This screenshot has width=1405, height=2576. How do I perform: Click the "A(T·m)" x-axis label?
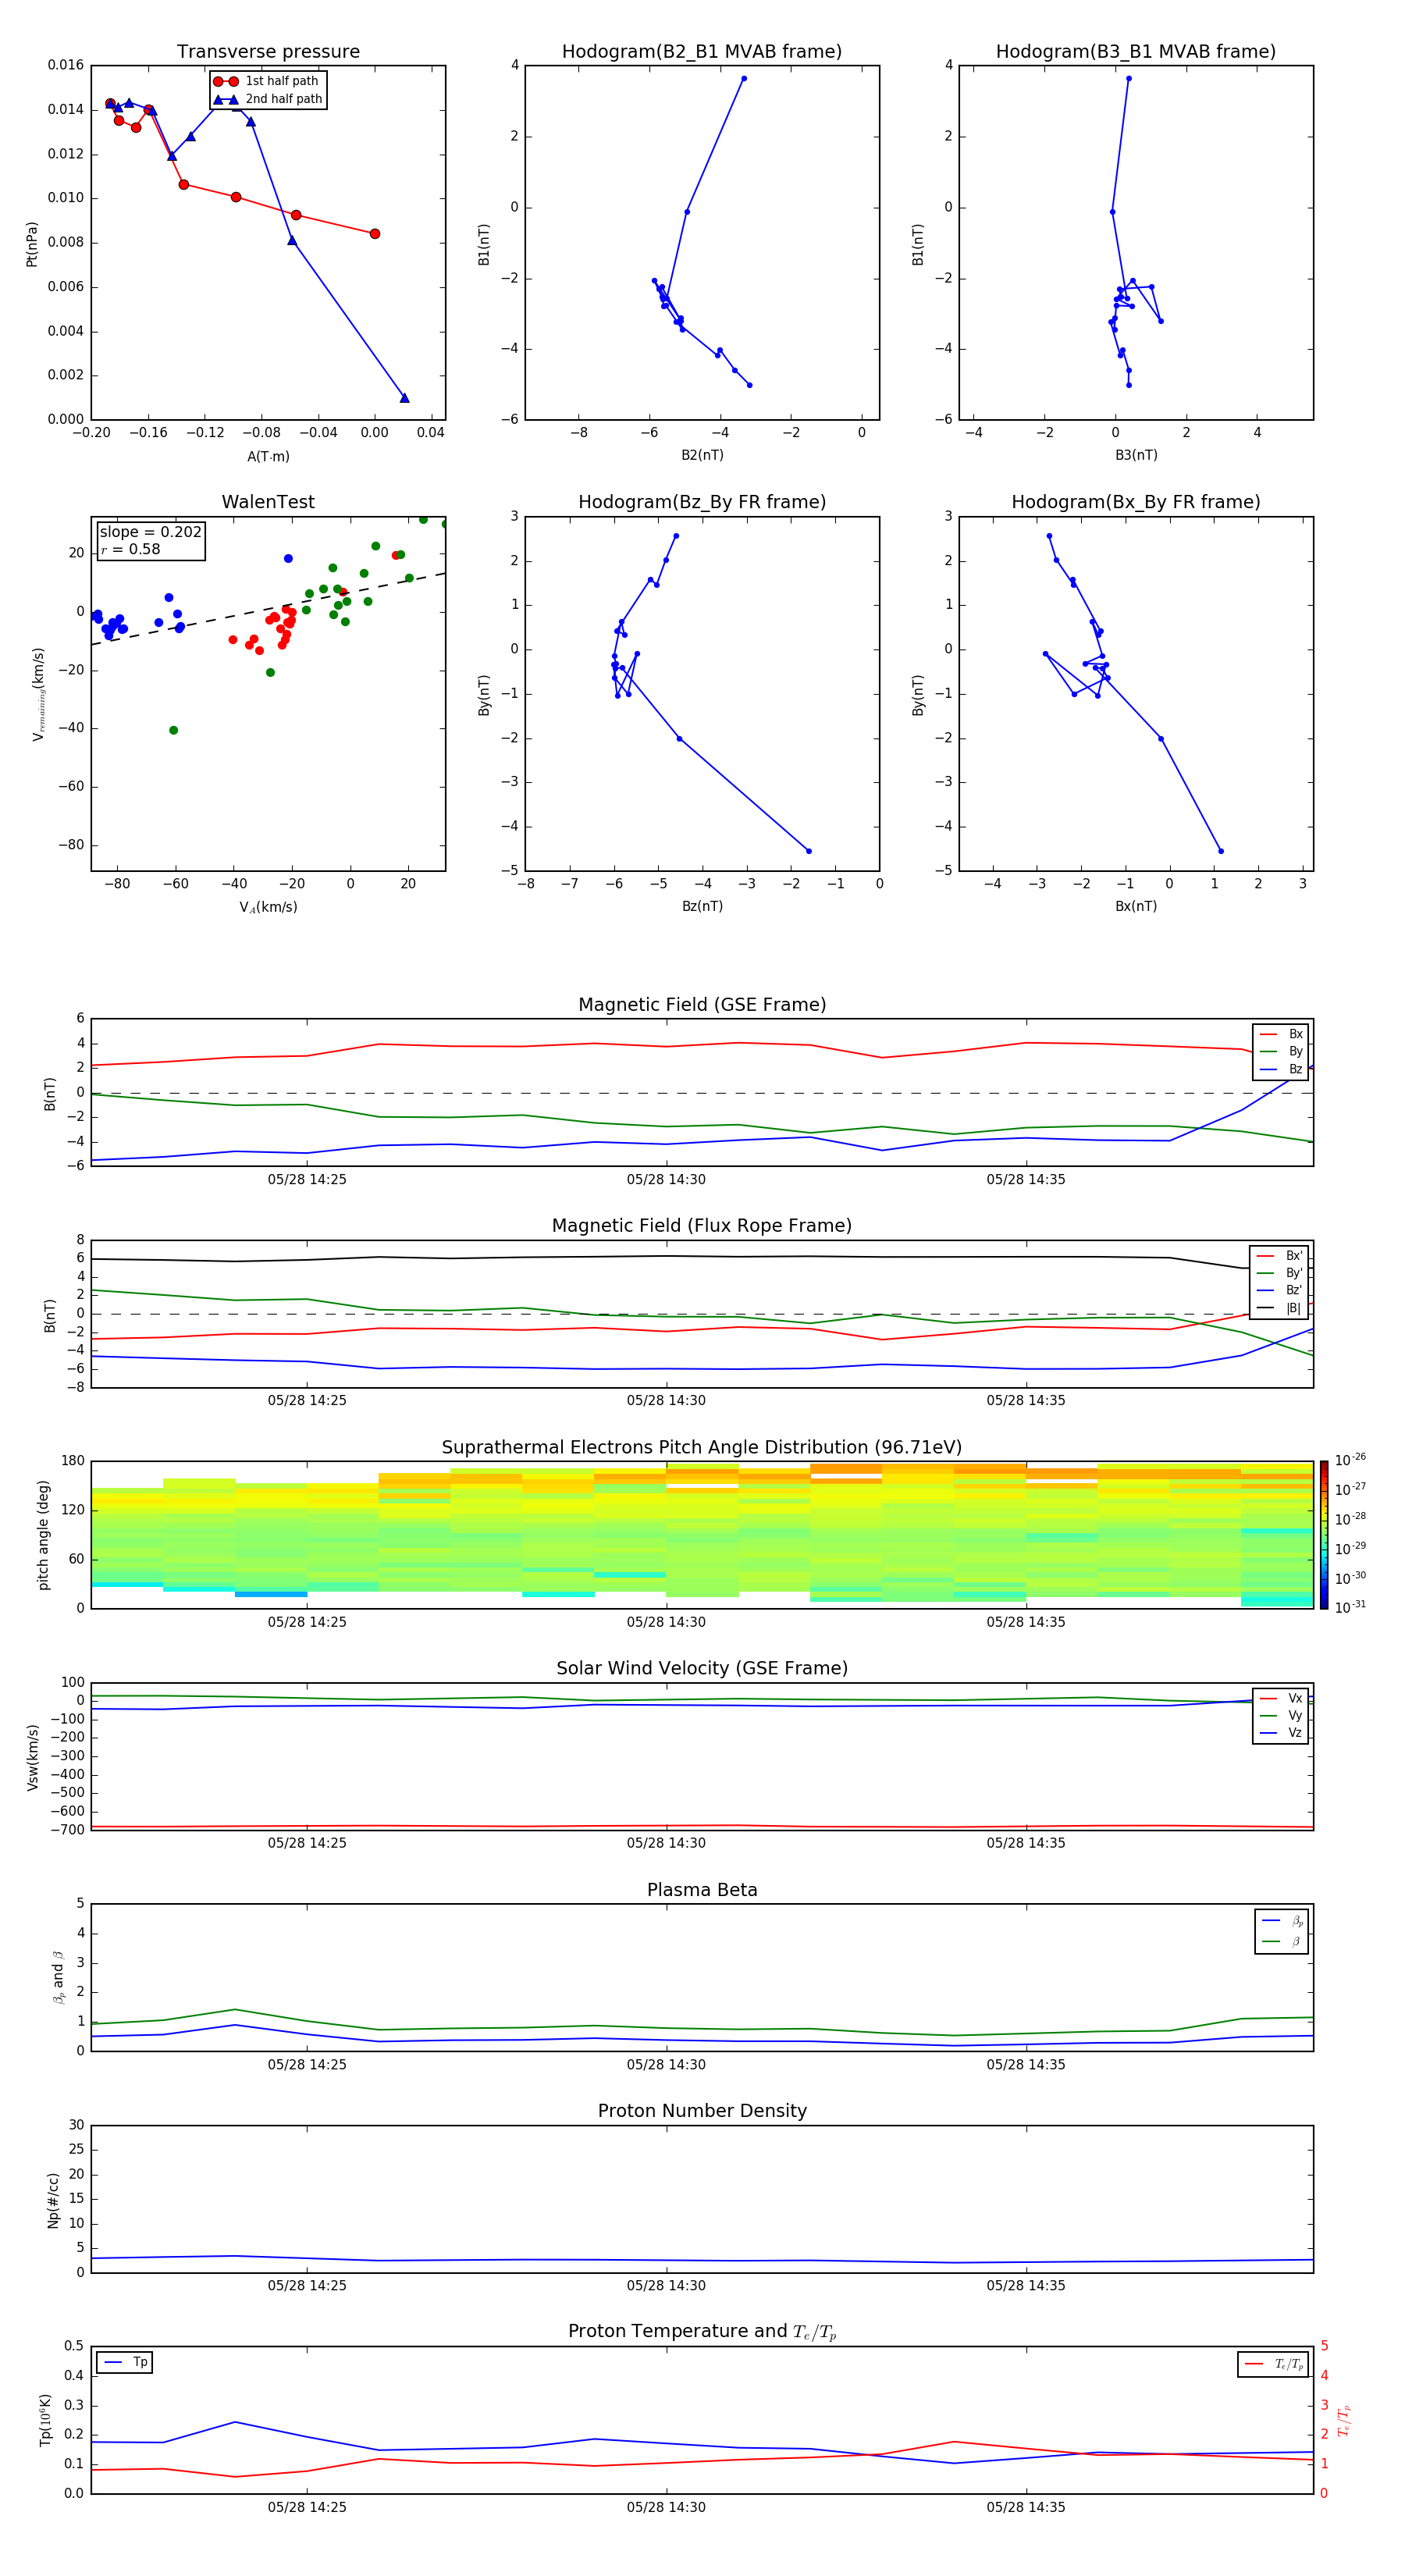268,457
